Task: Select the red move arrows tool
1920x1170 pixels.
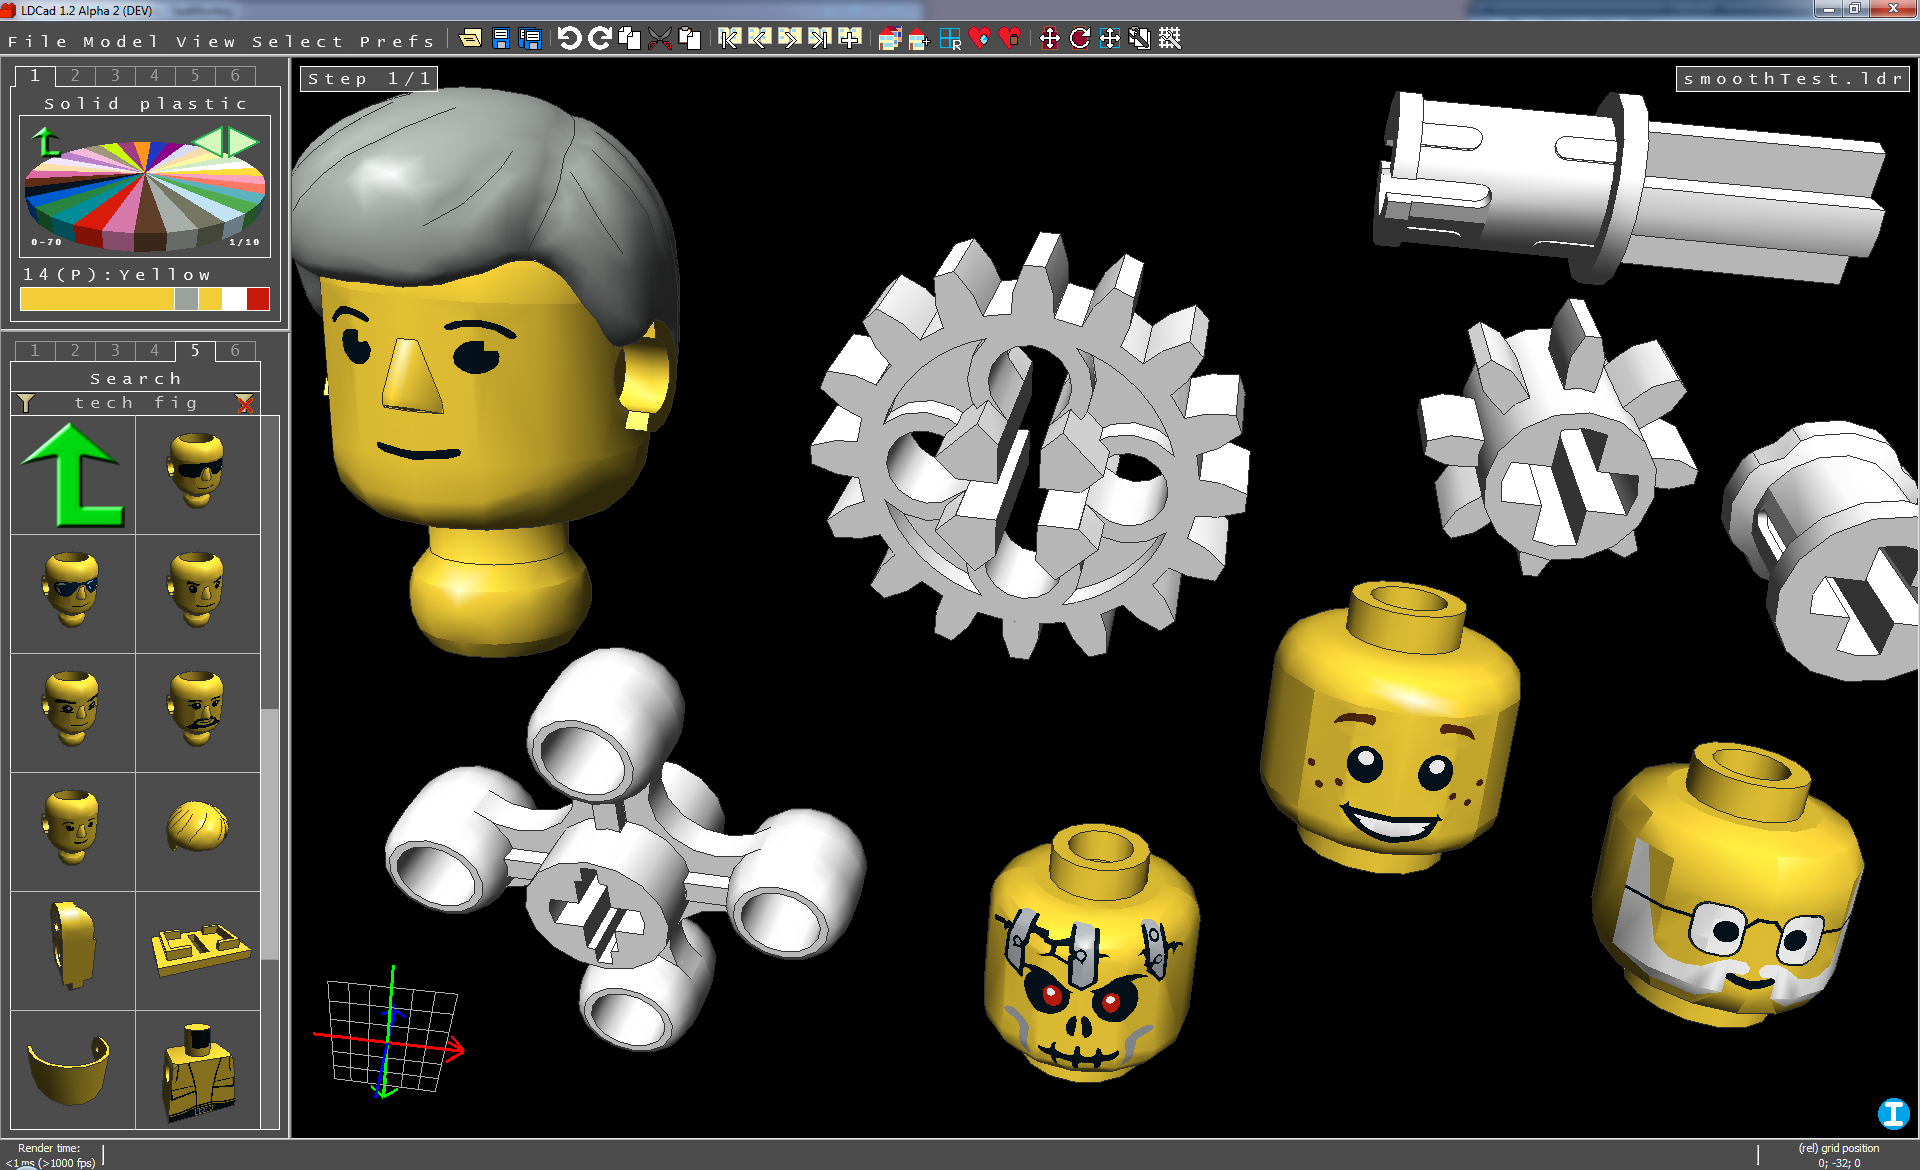Action: pos(1049,39)
